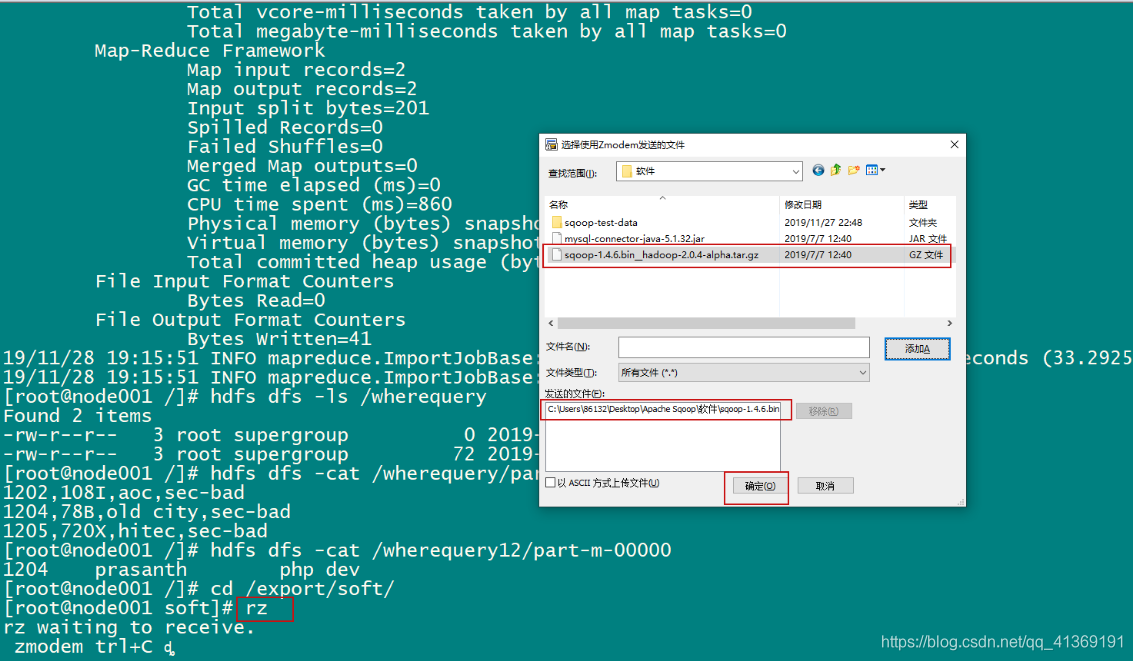This screenshot has height=661, width=1133.
Task: Close the Zmodem file selection dialog
Action: (x=954, y=144)
